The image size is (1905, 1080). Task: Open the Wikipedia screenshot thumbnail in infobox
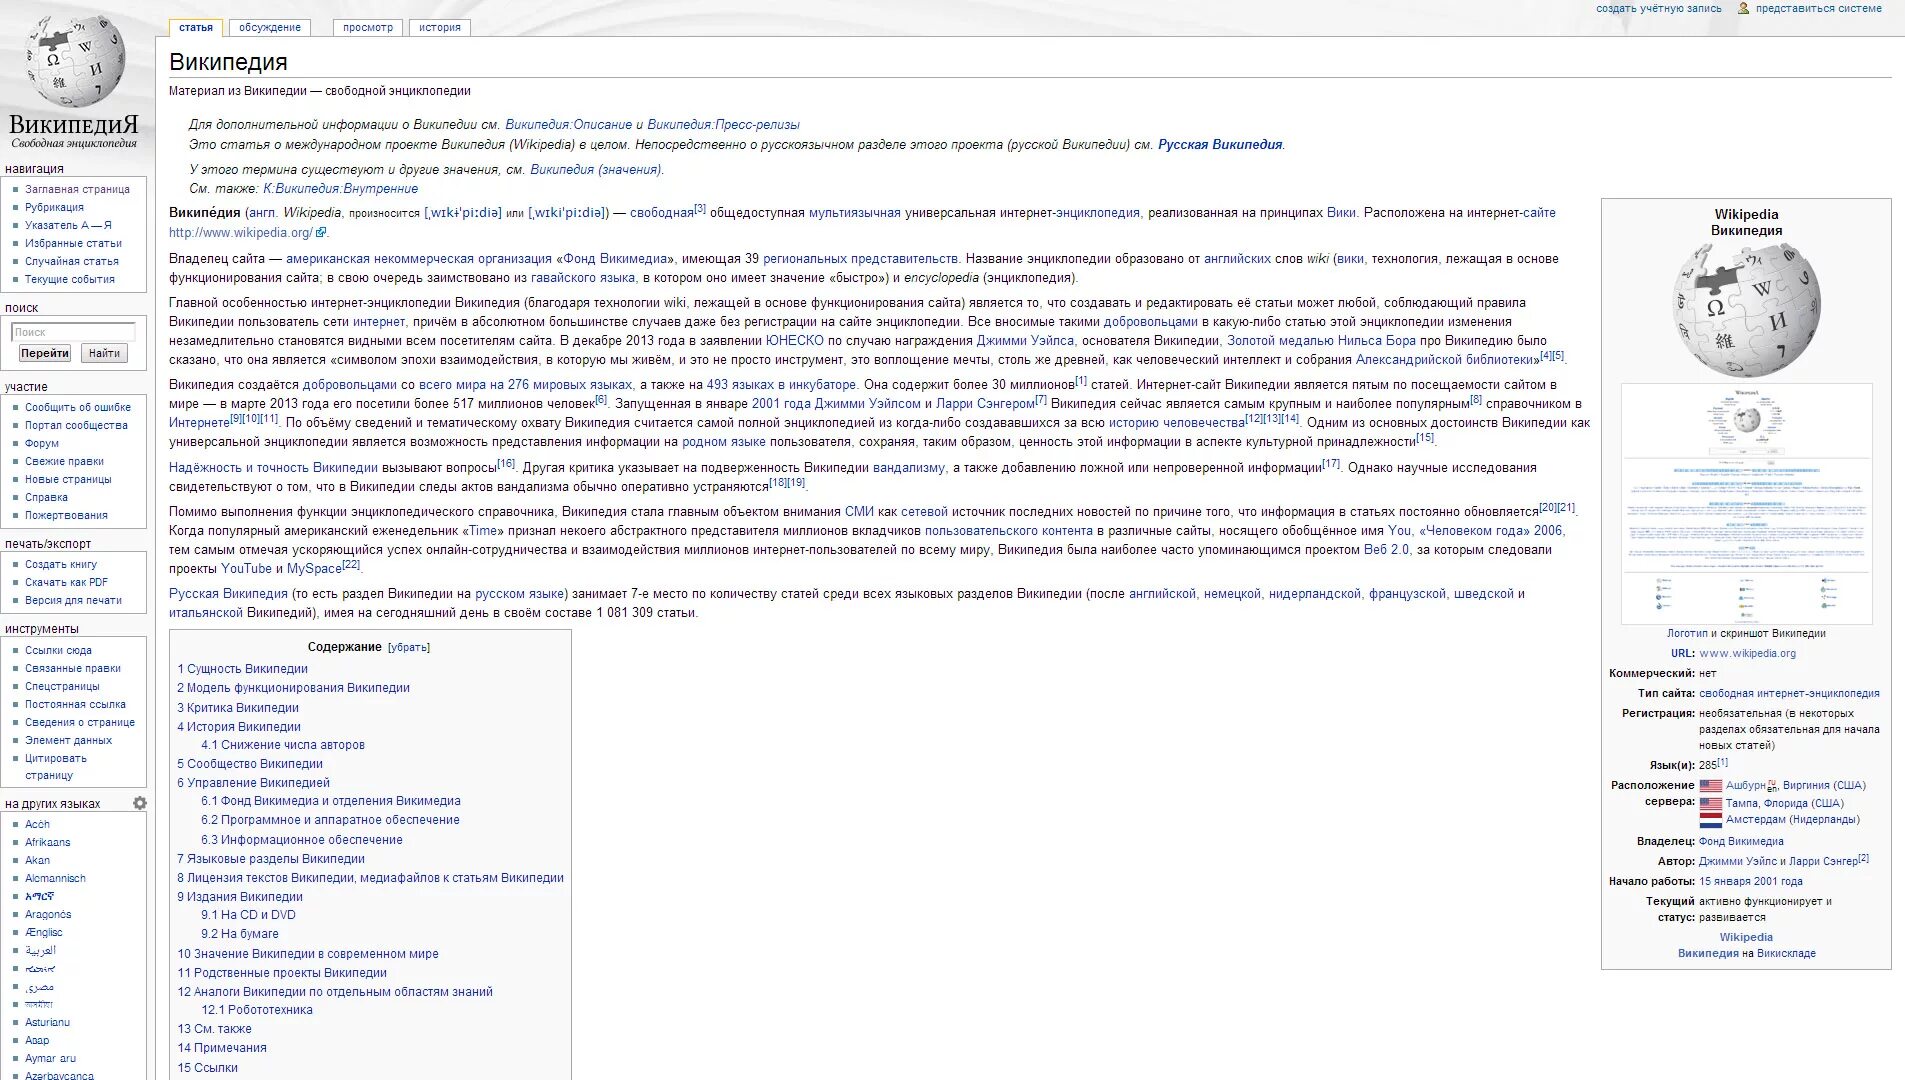pyautogui.click(x=1746, y=504)
